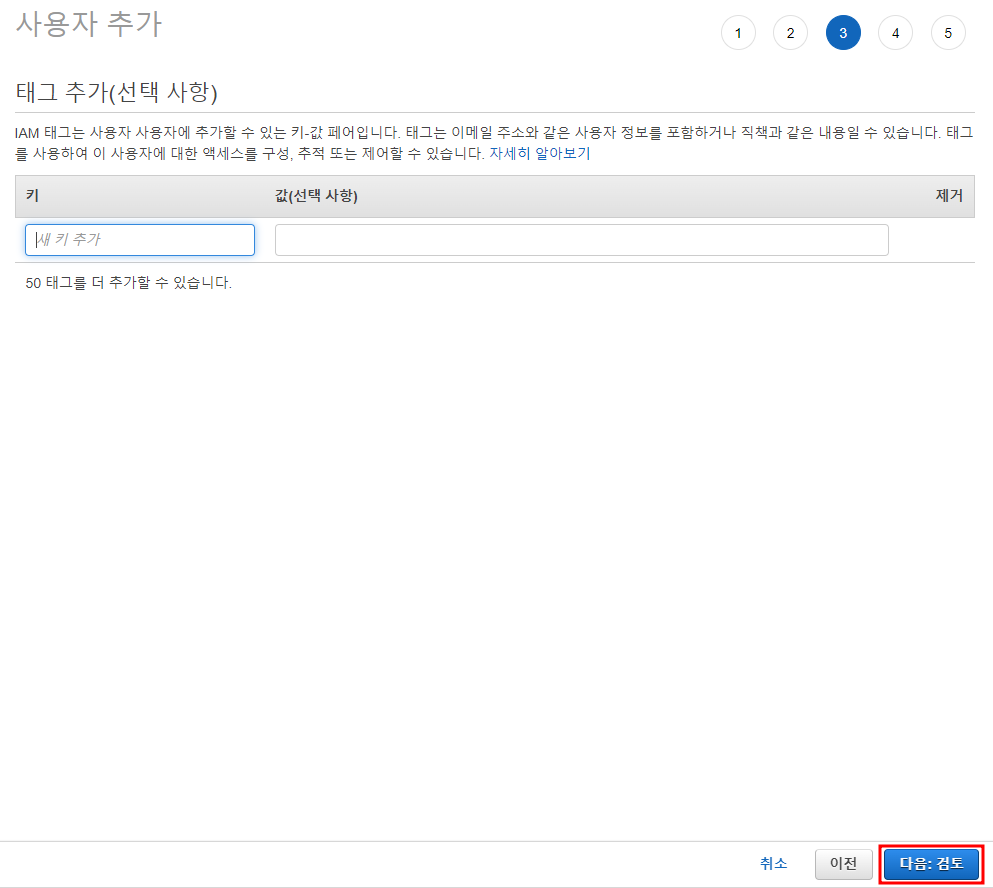
Task: Click the 태그 추가(선택 사항) heading
Action: [x=117, y=92]
